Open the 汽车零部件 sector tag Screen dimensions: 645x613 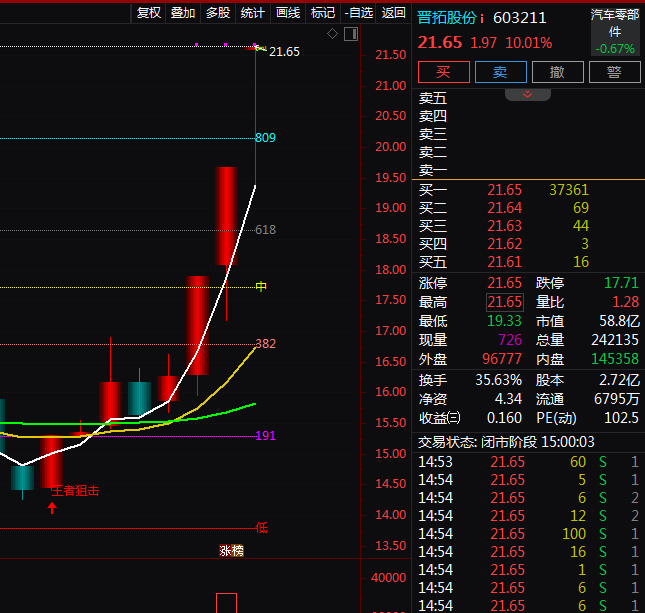click(x=615, y=32)
